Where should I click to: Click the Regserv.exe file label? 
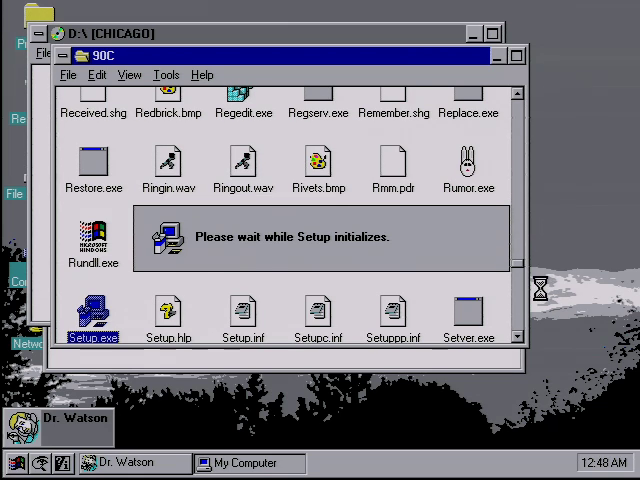(318, 113)
